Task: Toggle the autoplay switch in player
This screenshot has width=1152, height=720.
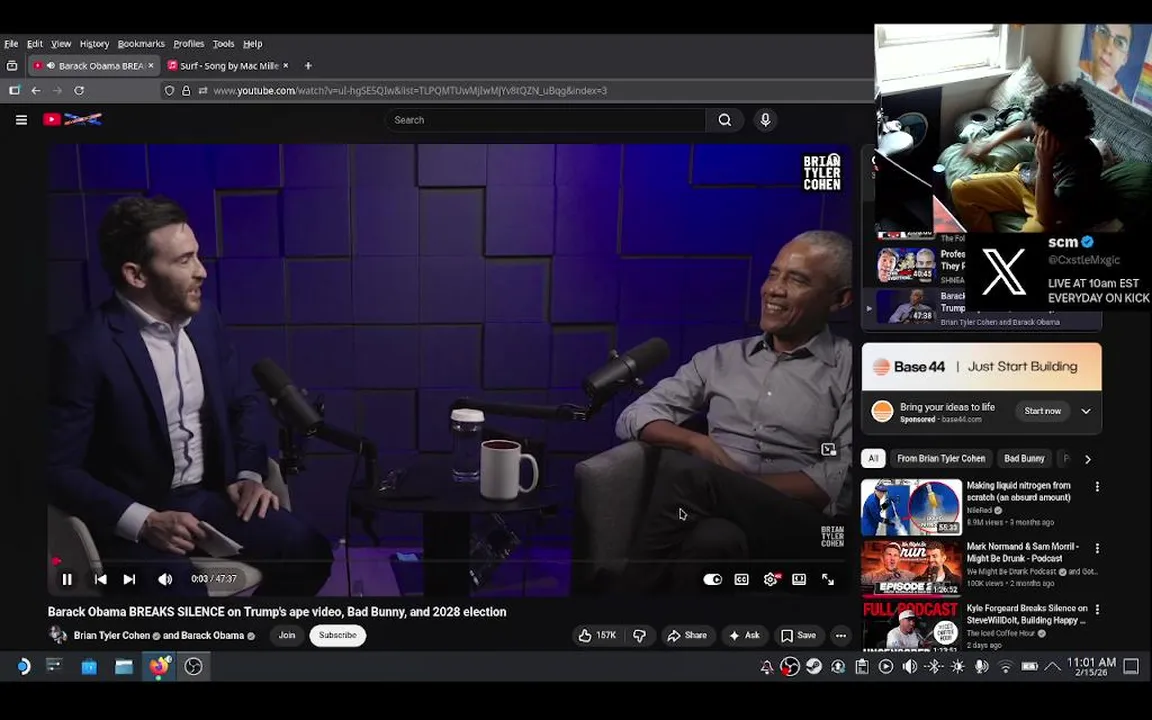Action: click(713, 579)
